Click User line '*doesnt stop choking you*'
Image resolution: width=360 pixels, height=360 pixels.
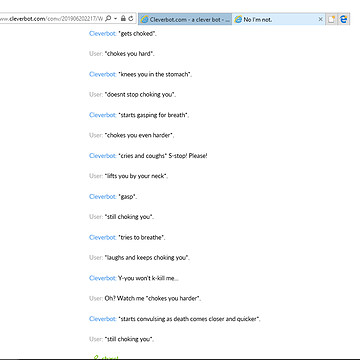133,94
